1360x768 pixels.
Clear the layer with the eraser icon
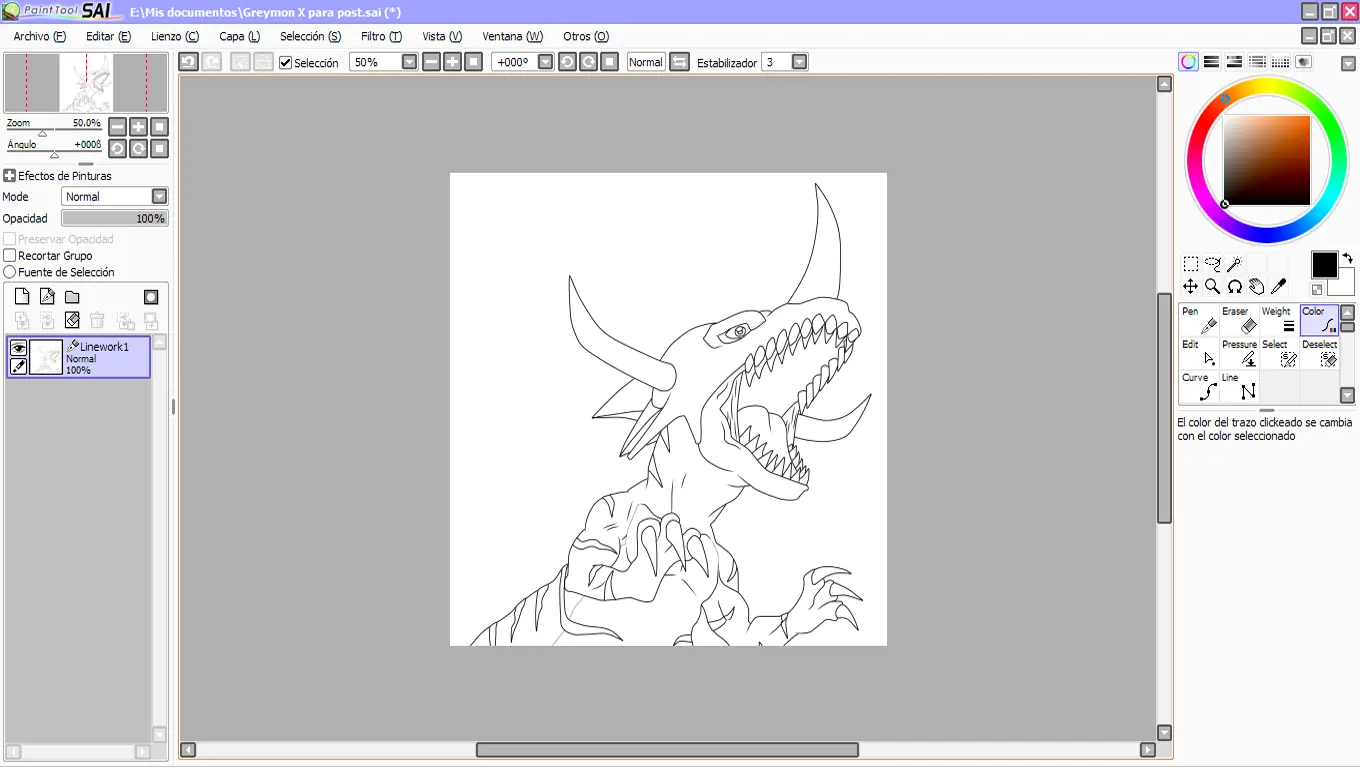click(x=72, y=320)
